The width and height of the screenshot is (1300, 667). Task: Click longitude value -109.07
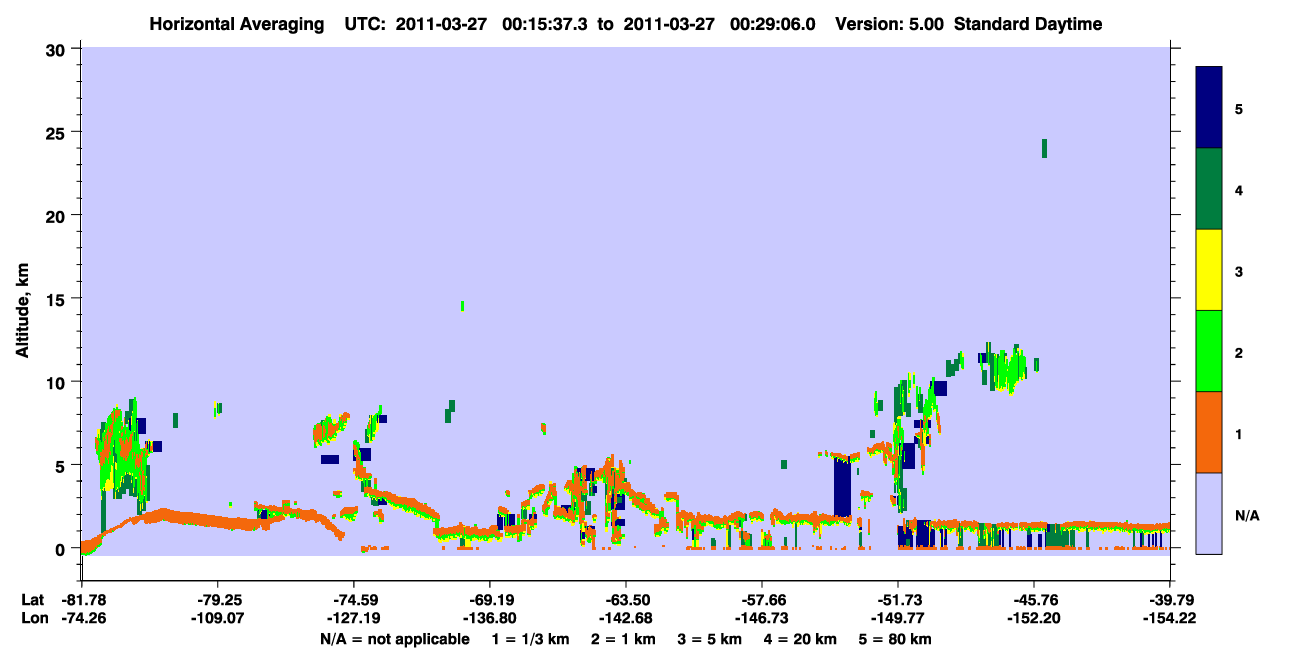218,618
